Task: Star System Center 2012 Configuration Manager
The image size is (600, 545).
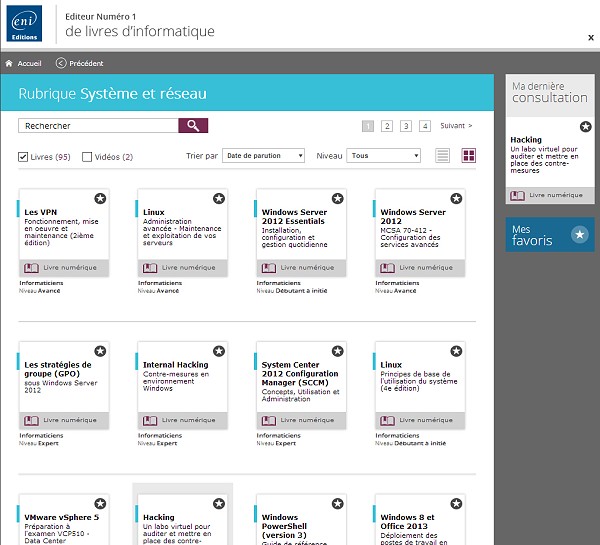Action: 338,351
